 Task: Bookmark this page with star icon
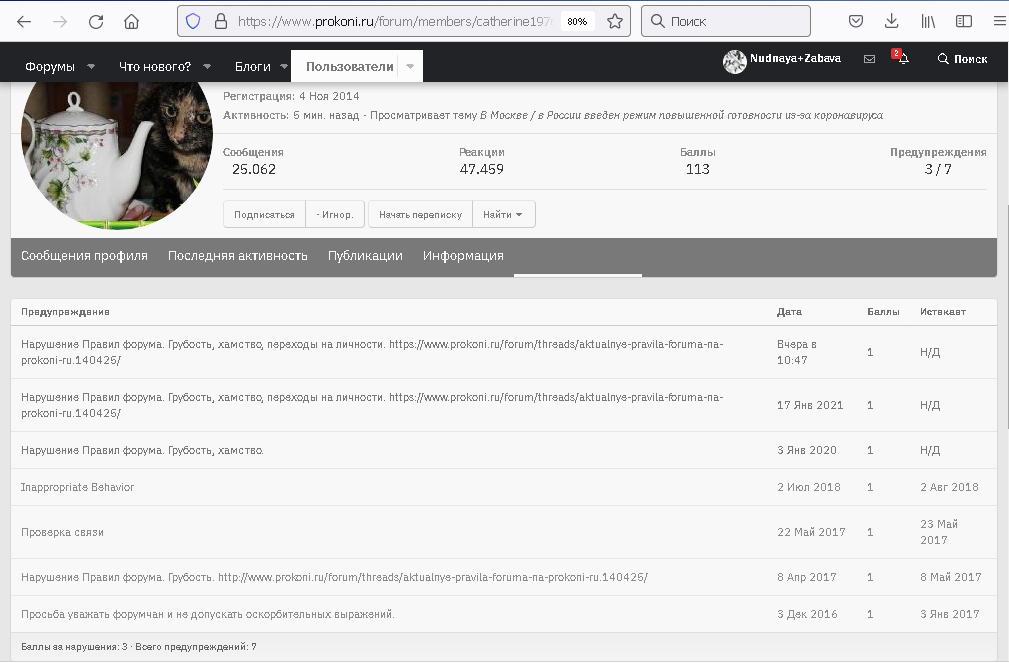[615, 21]
